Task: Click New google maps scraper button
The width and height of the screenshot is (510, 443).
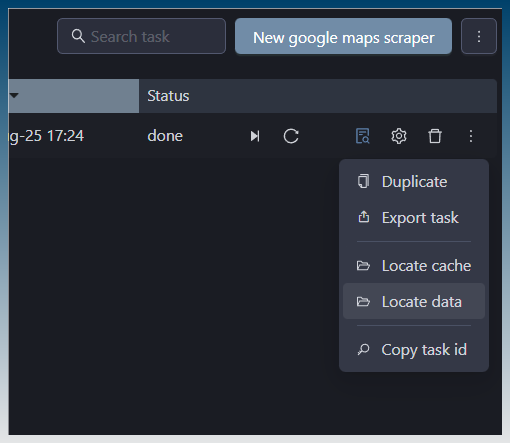Action: tap(343, 36)
